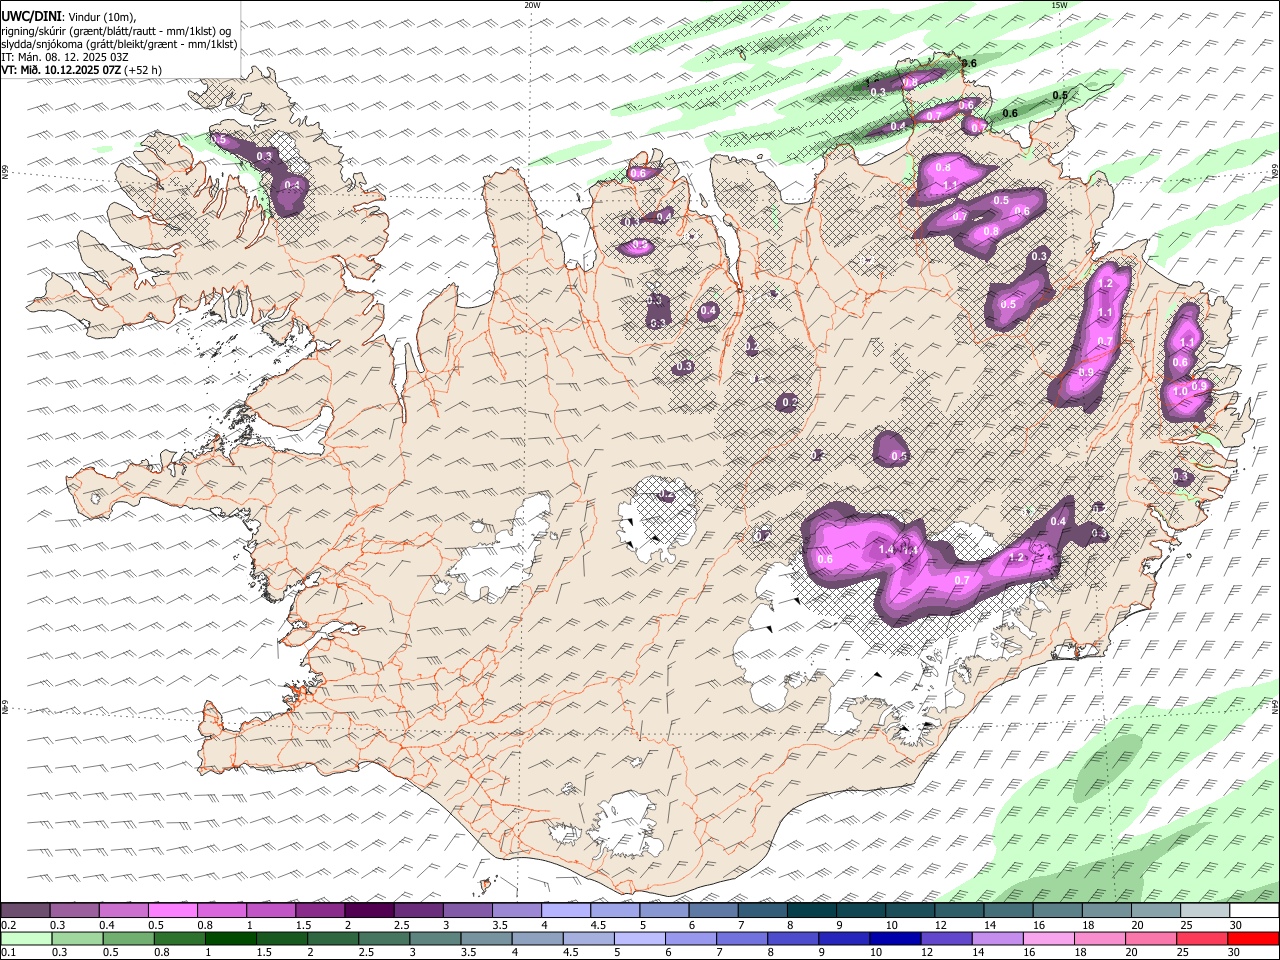Click the 0.4 value in the Westfjords snow patch

tap(292, 185)
